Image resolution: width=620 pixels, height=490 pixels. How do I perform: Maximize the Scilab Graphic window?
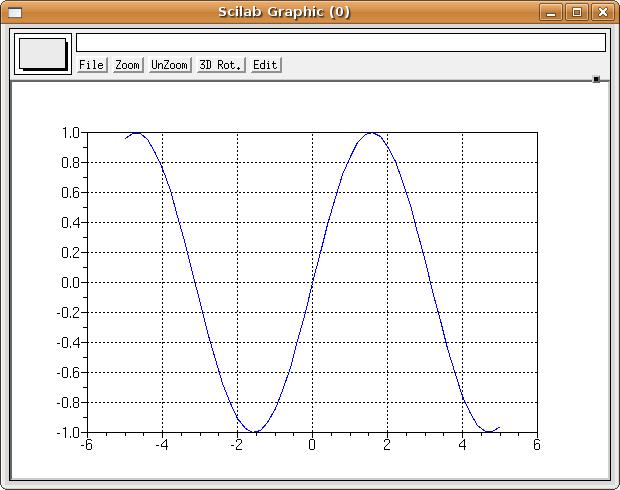(577, 12)
